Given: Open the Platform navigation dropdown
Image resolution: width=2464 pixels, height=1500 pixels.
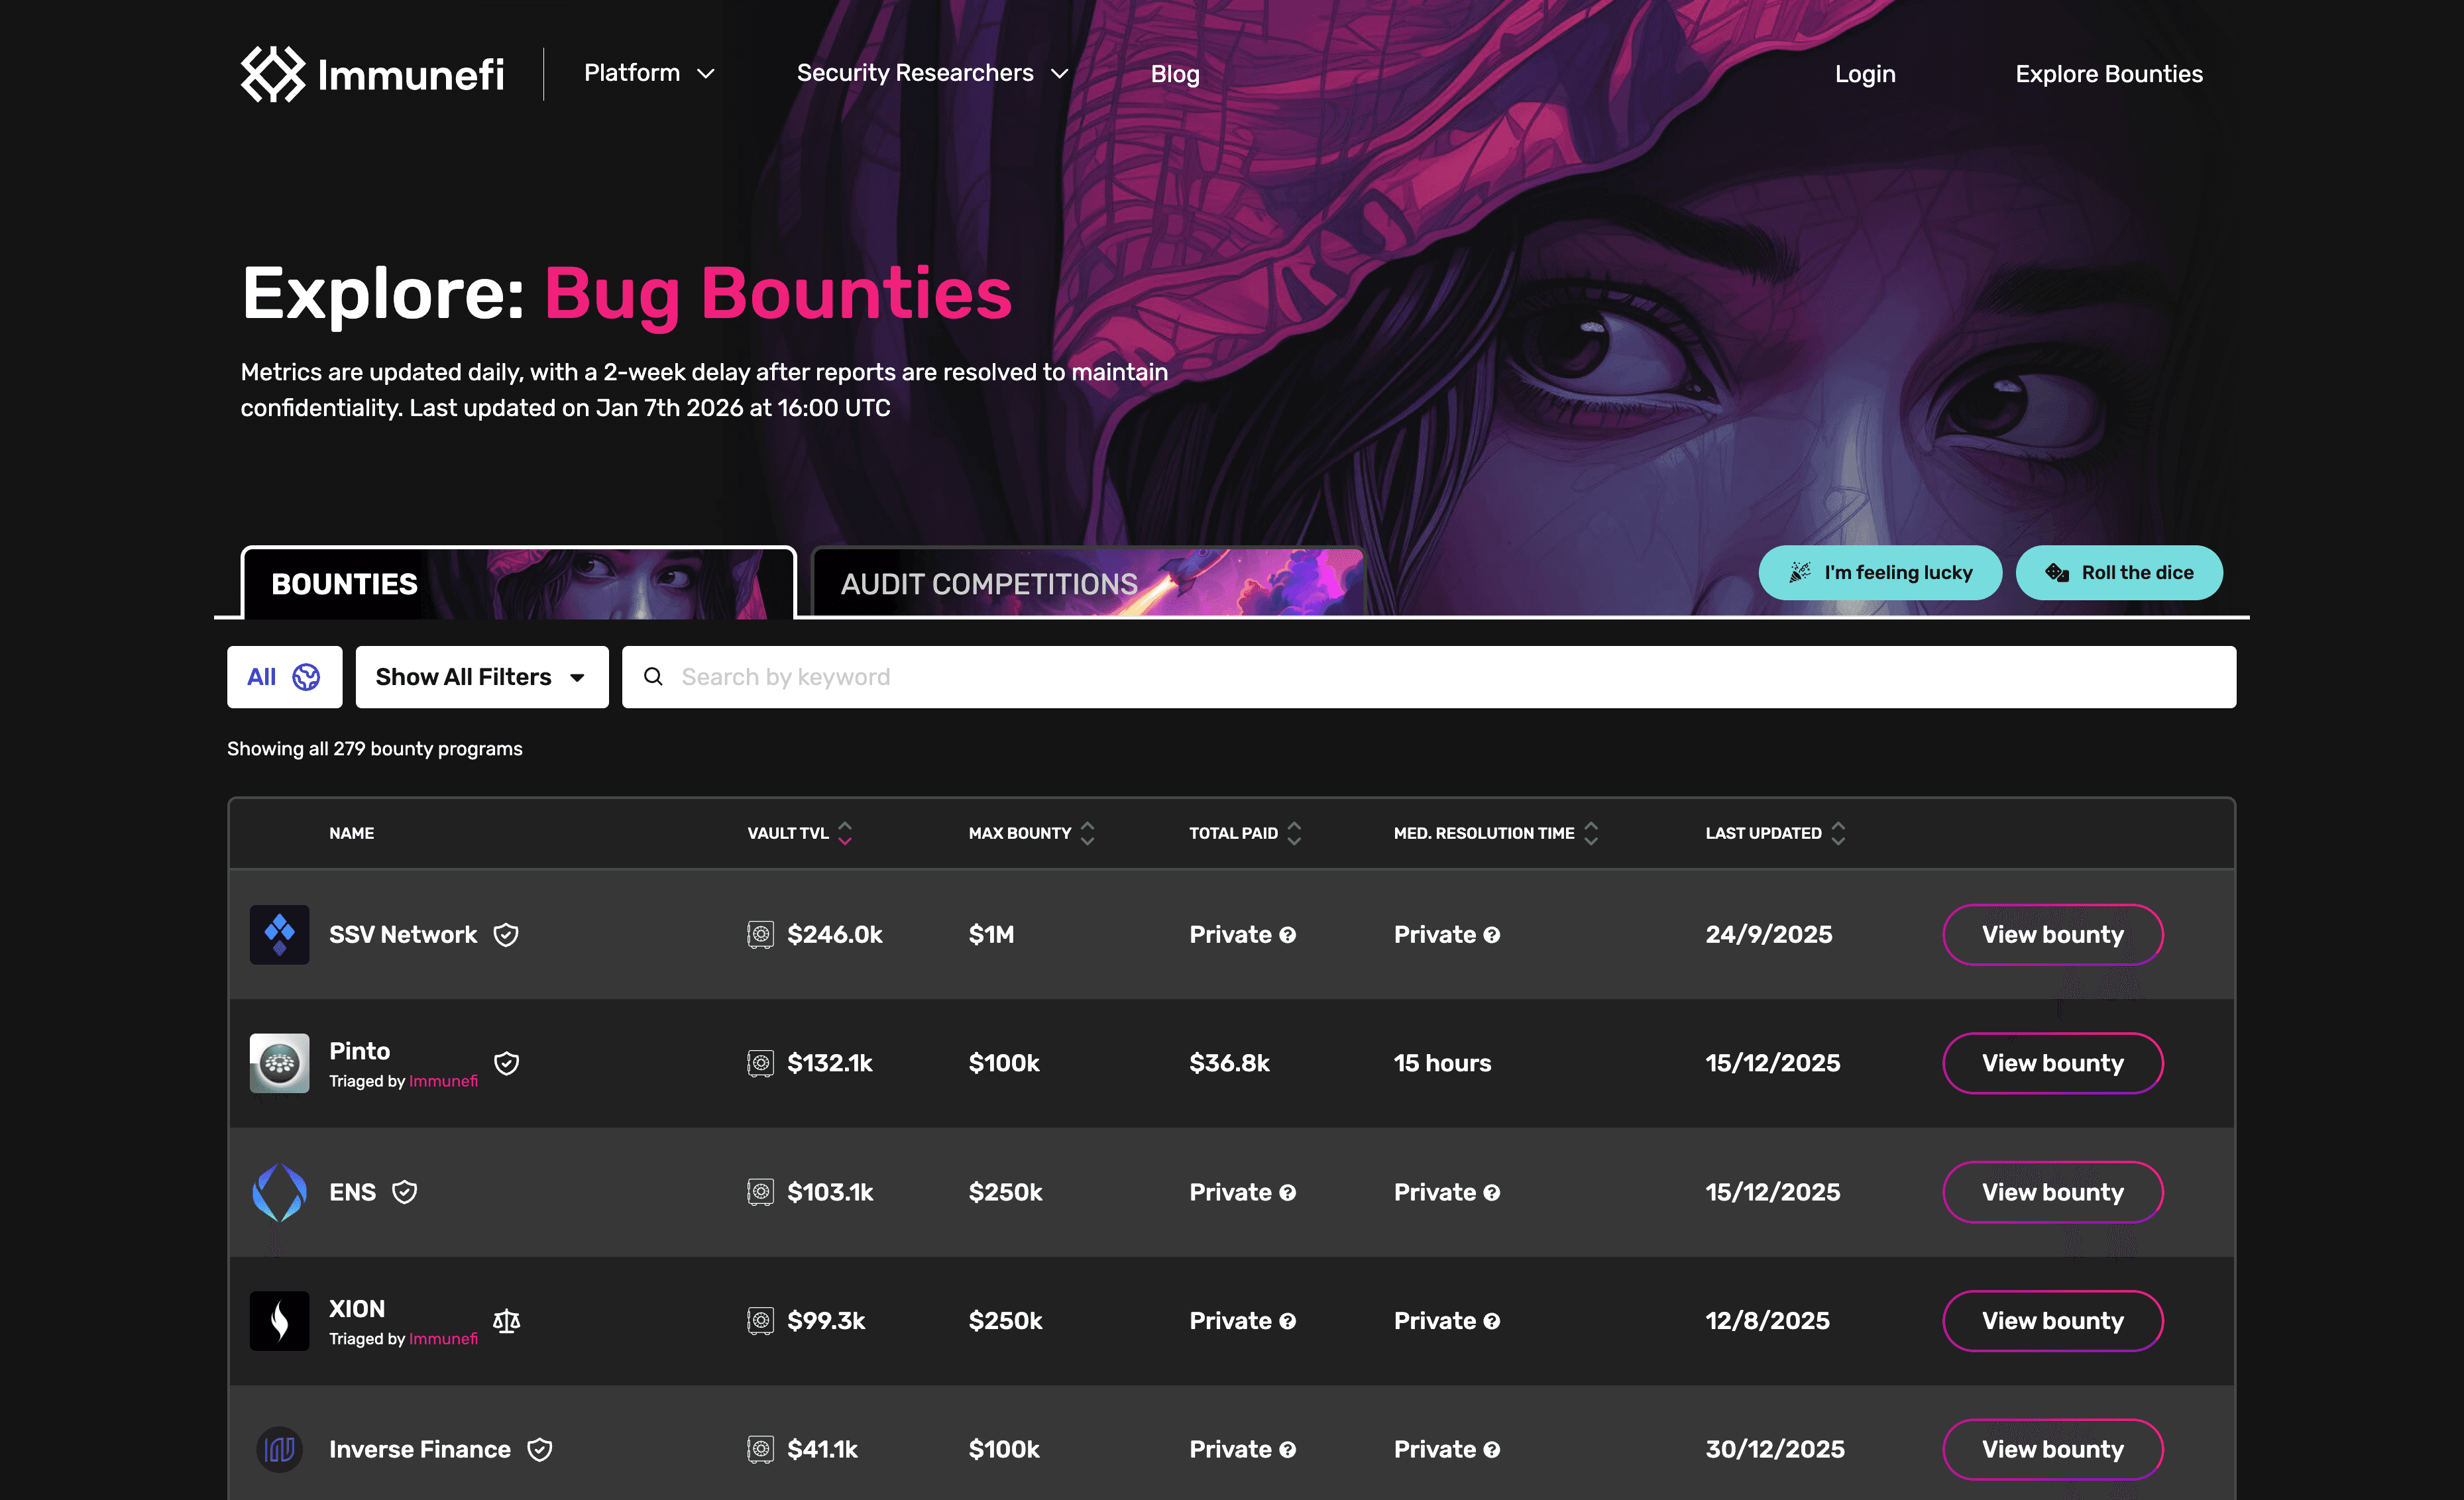Looking at the screenshot, I should click(x=649, y=74).
